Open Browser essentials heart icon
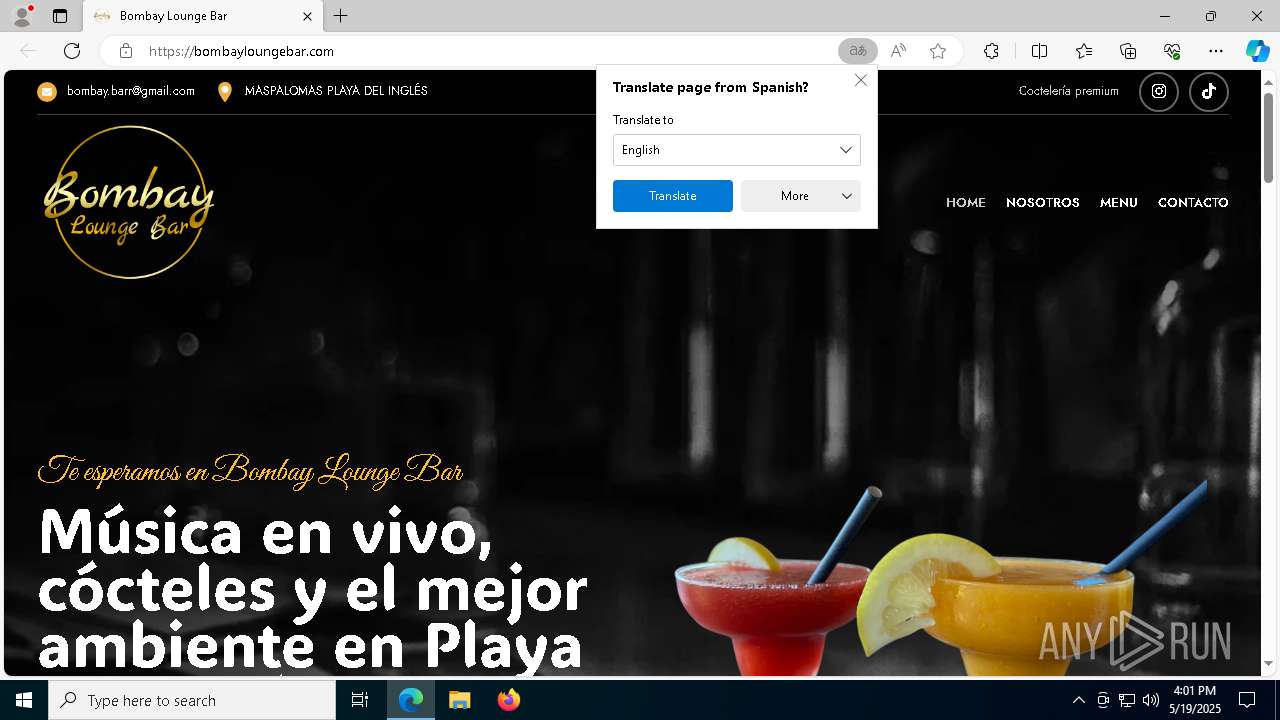Viewport: 1280px width, 720px height. click(x=1172, y=51)
